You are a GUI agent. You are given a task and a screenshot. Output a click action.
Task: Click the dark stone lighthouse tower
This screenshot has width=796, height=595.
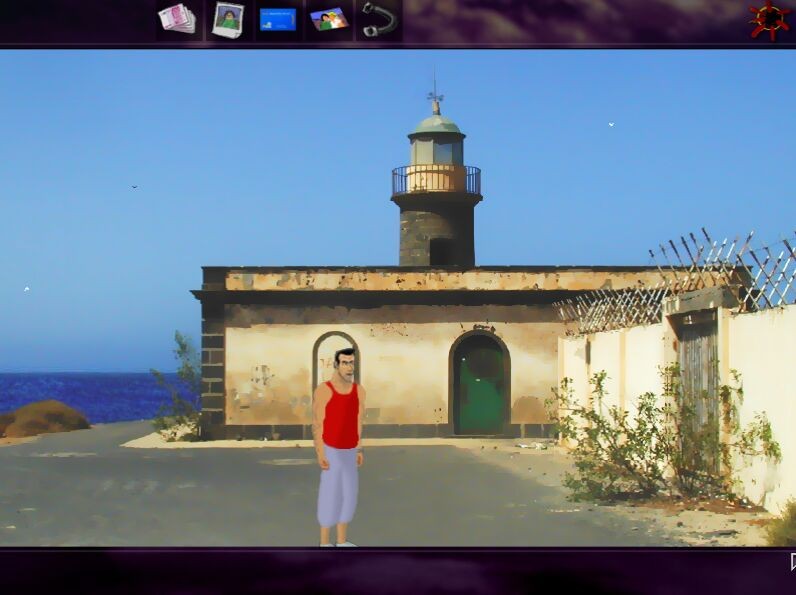(436, 235)
